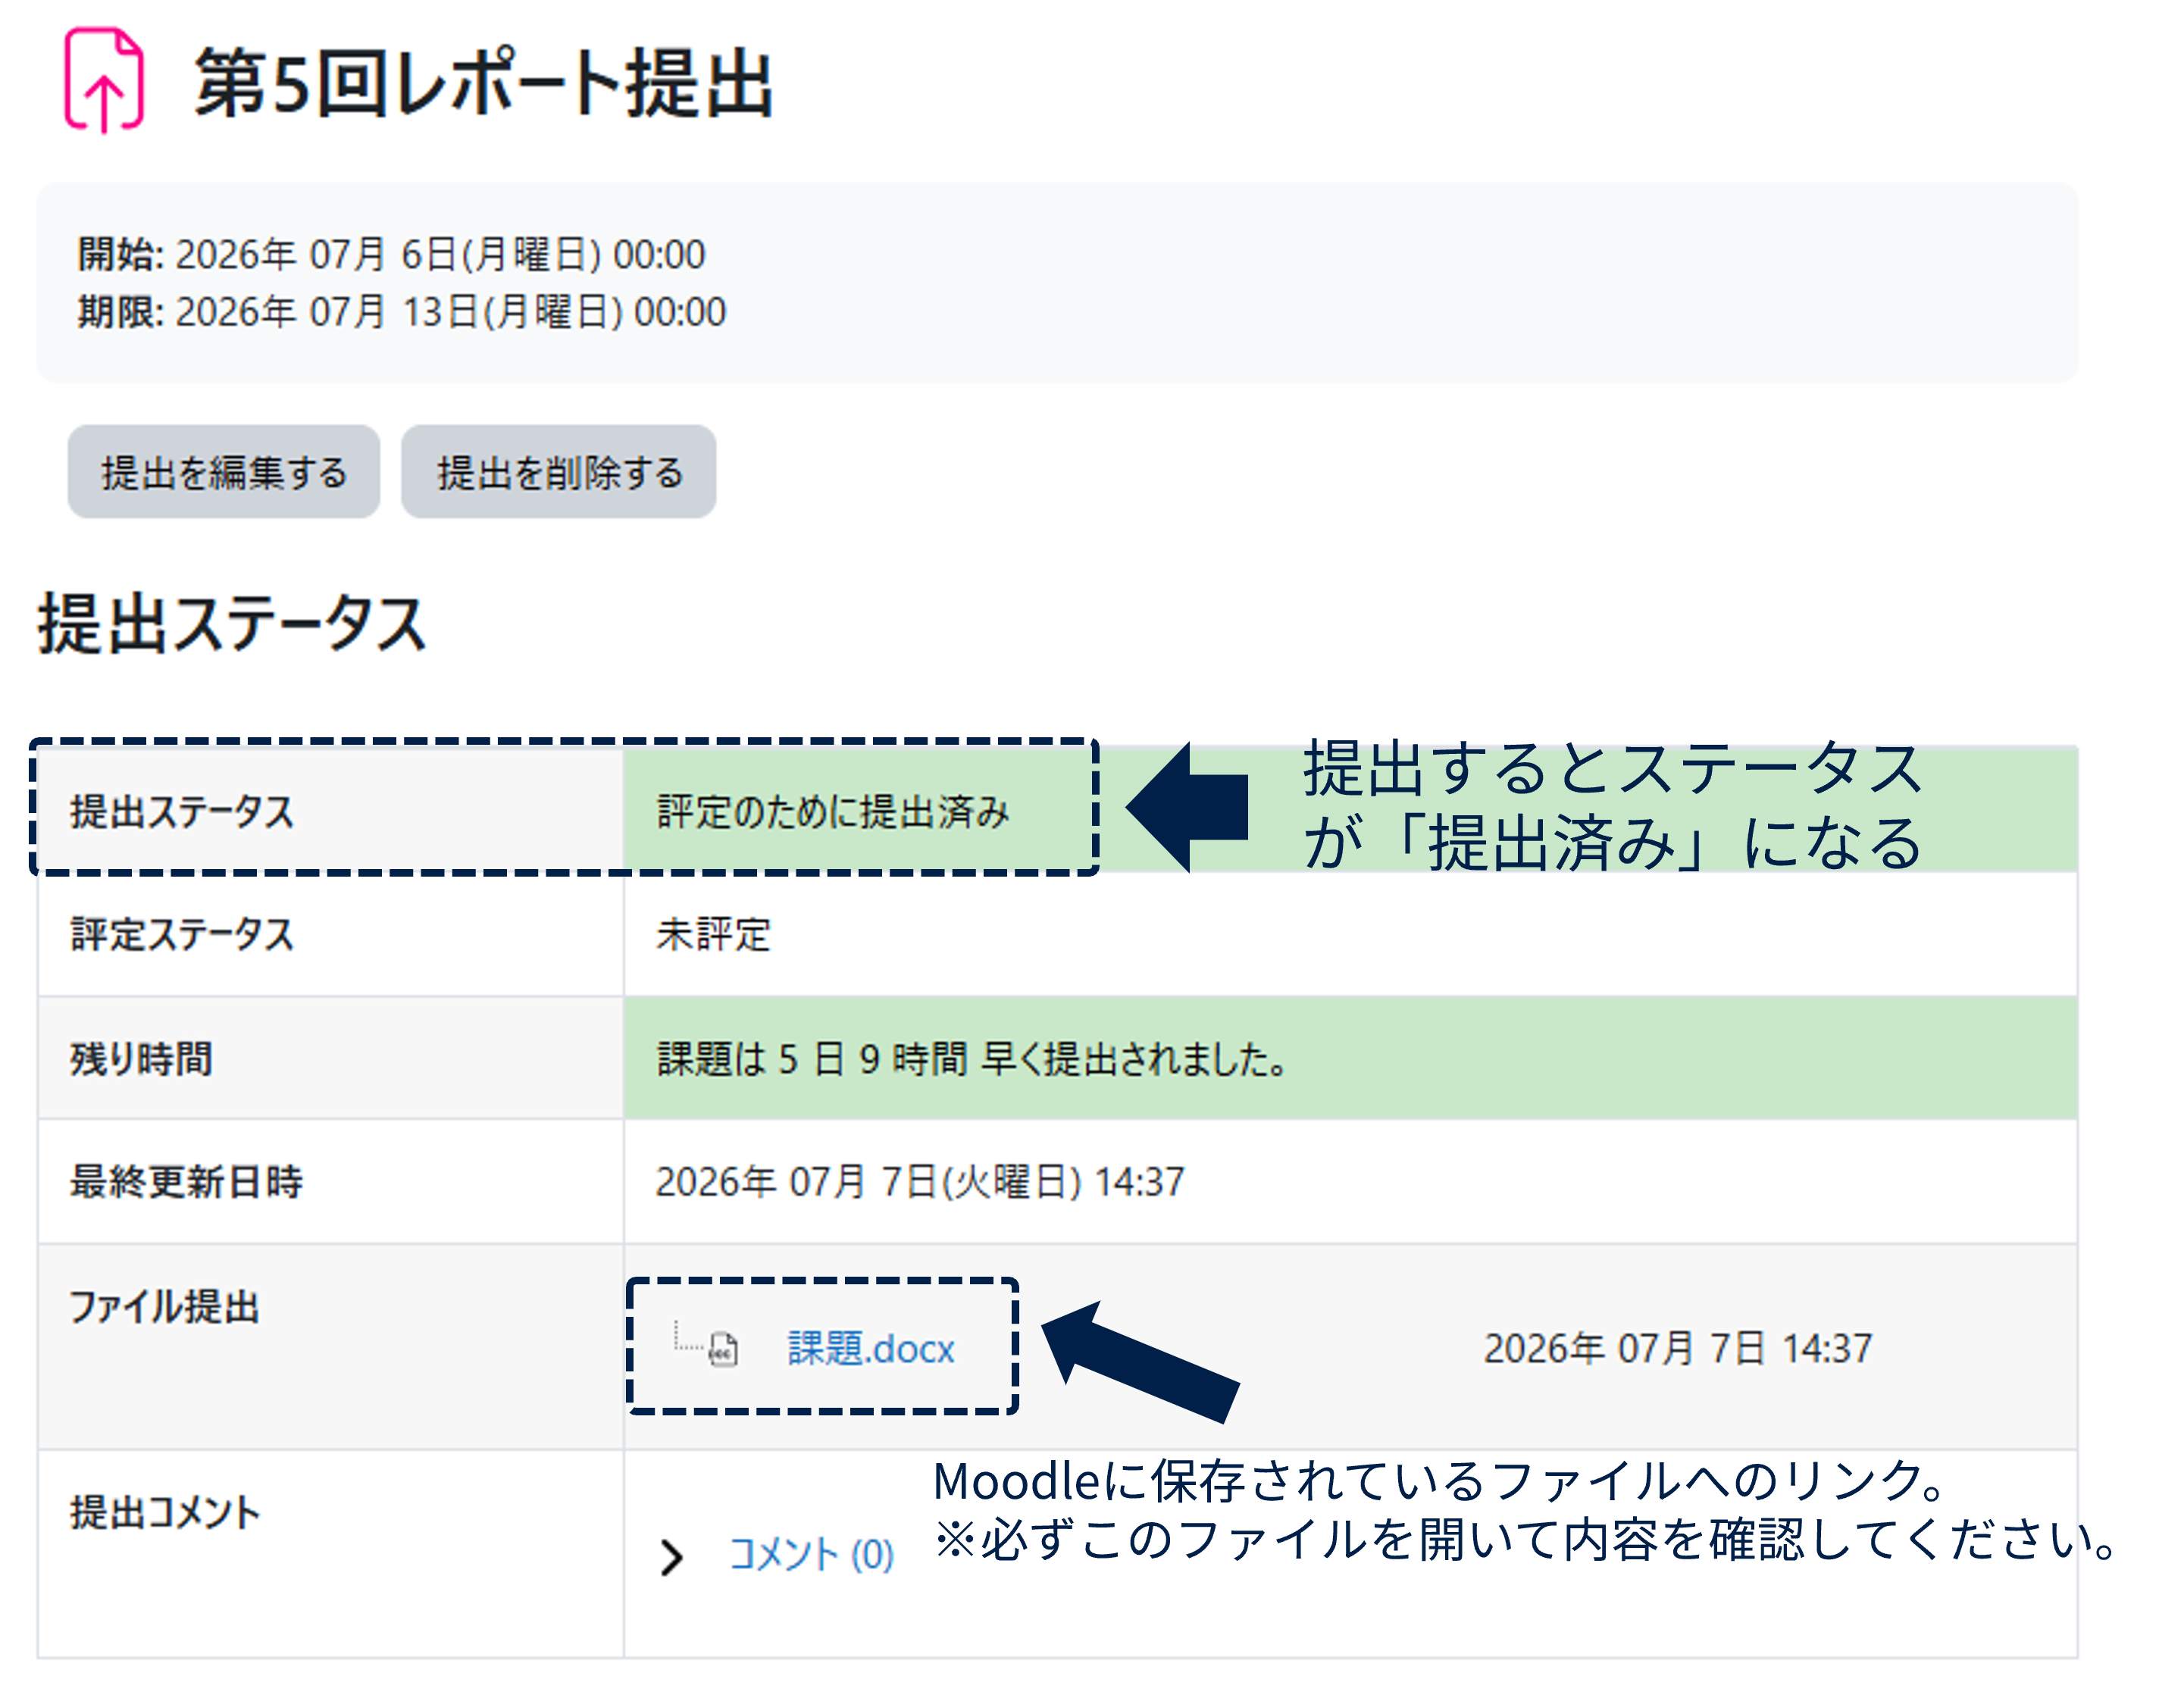Screen dimensions: 2184x1701
Task: Click the file timestamp 2026年 07月 7日 14:37
Action: [1677, 1349]
